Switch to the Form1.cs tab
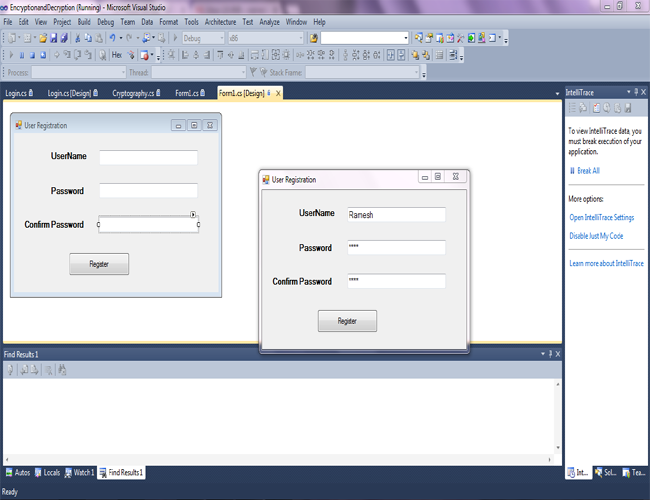The height and width of the screenshot is (500, 650). click(190, 93)
